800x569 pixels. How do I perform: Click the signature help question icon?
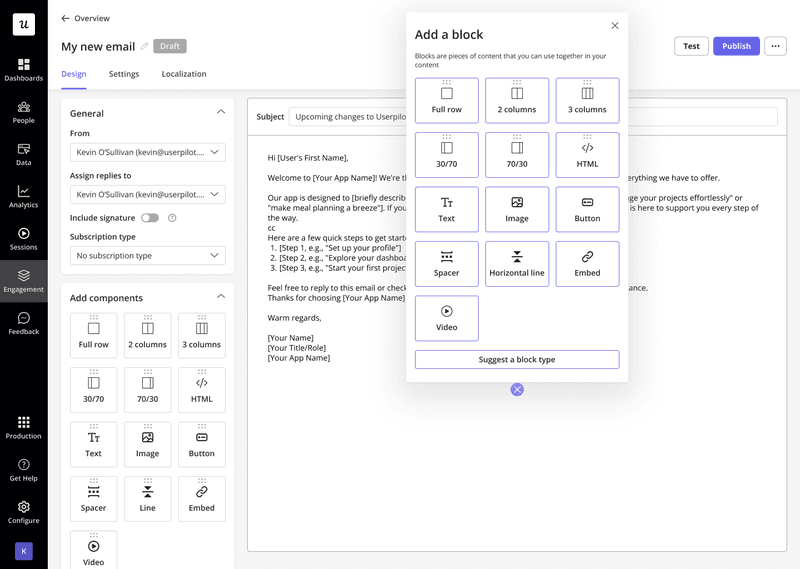(172, 218)
